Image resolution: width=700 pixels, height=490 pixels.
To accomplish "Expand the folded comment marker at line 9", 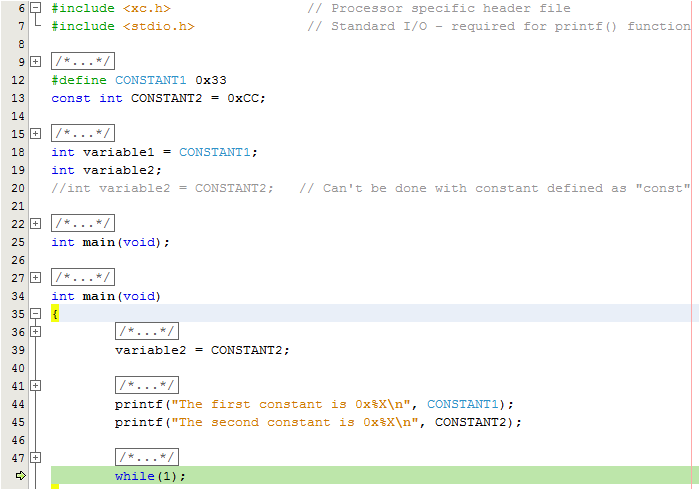I will (36, 62).
